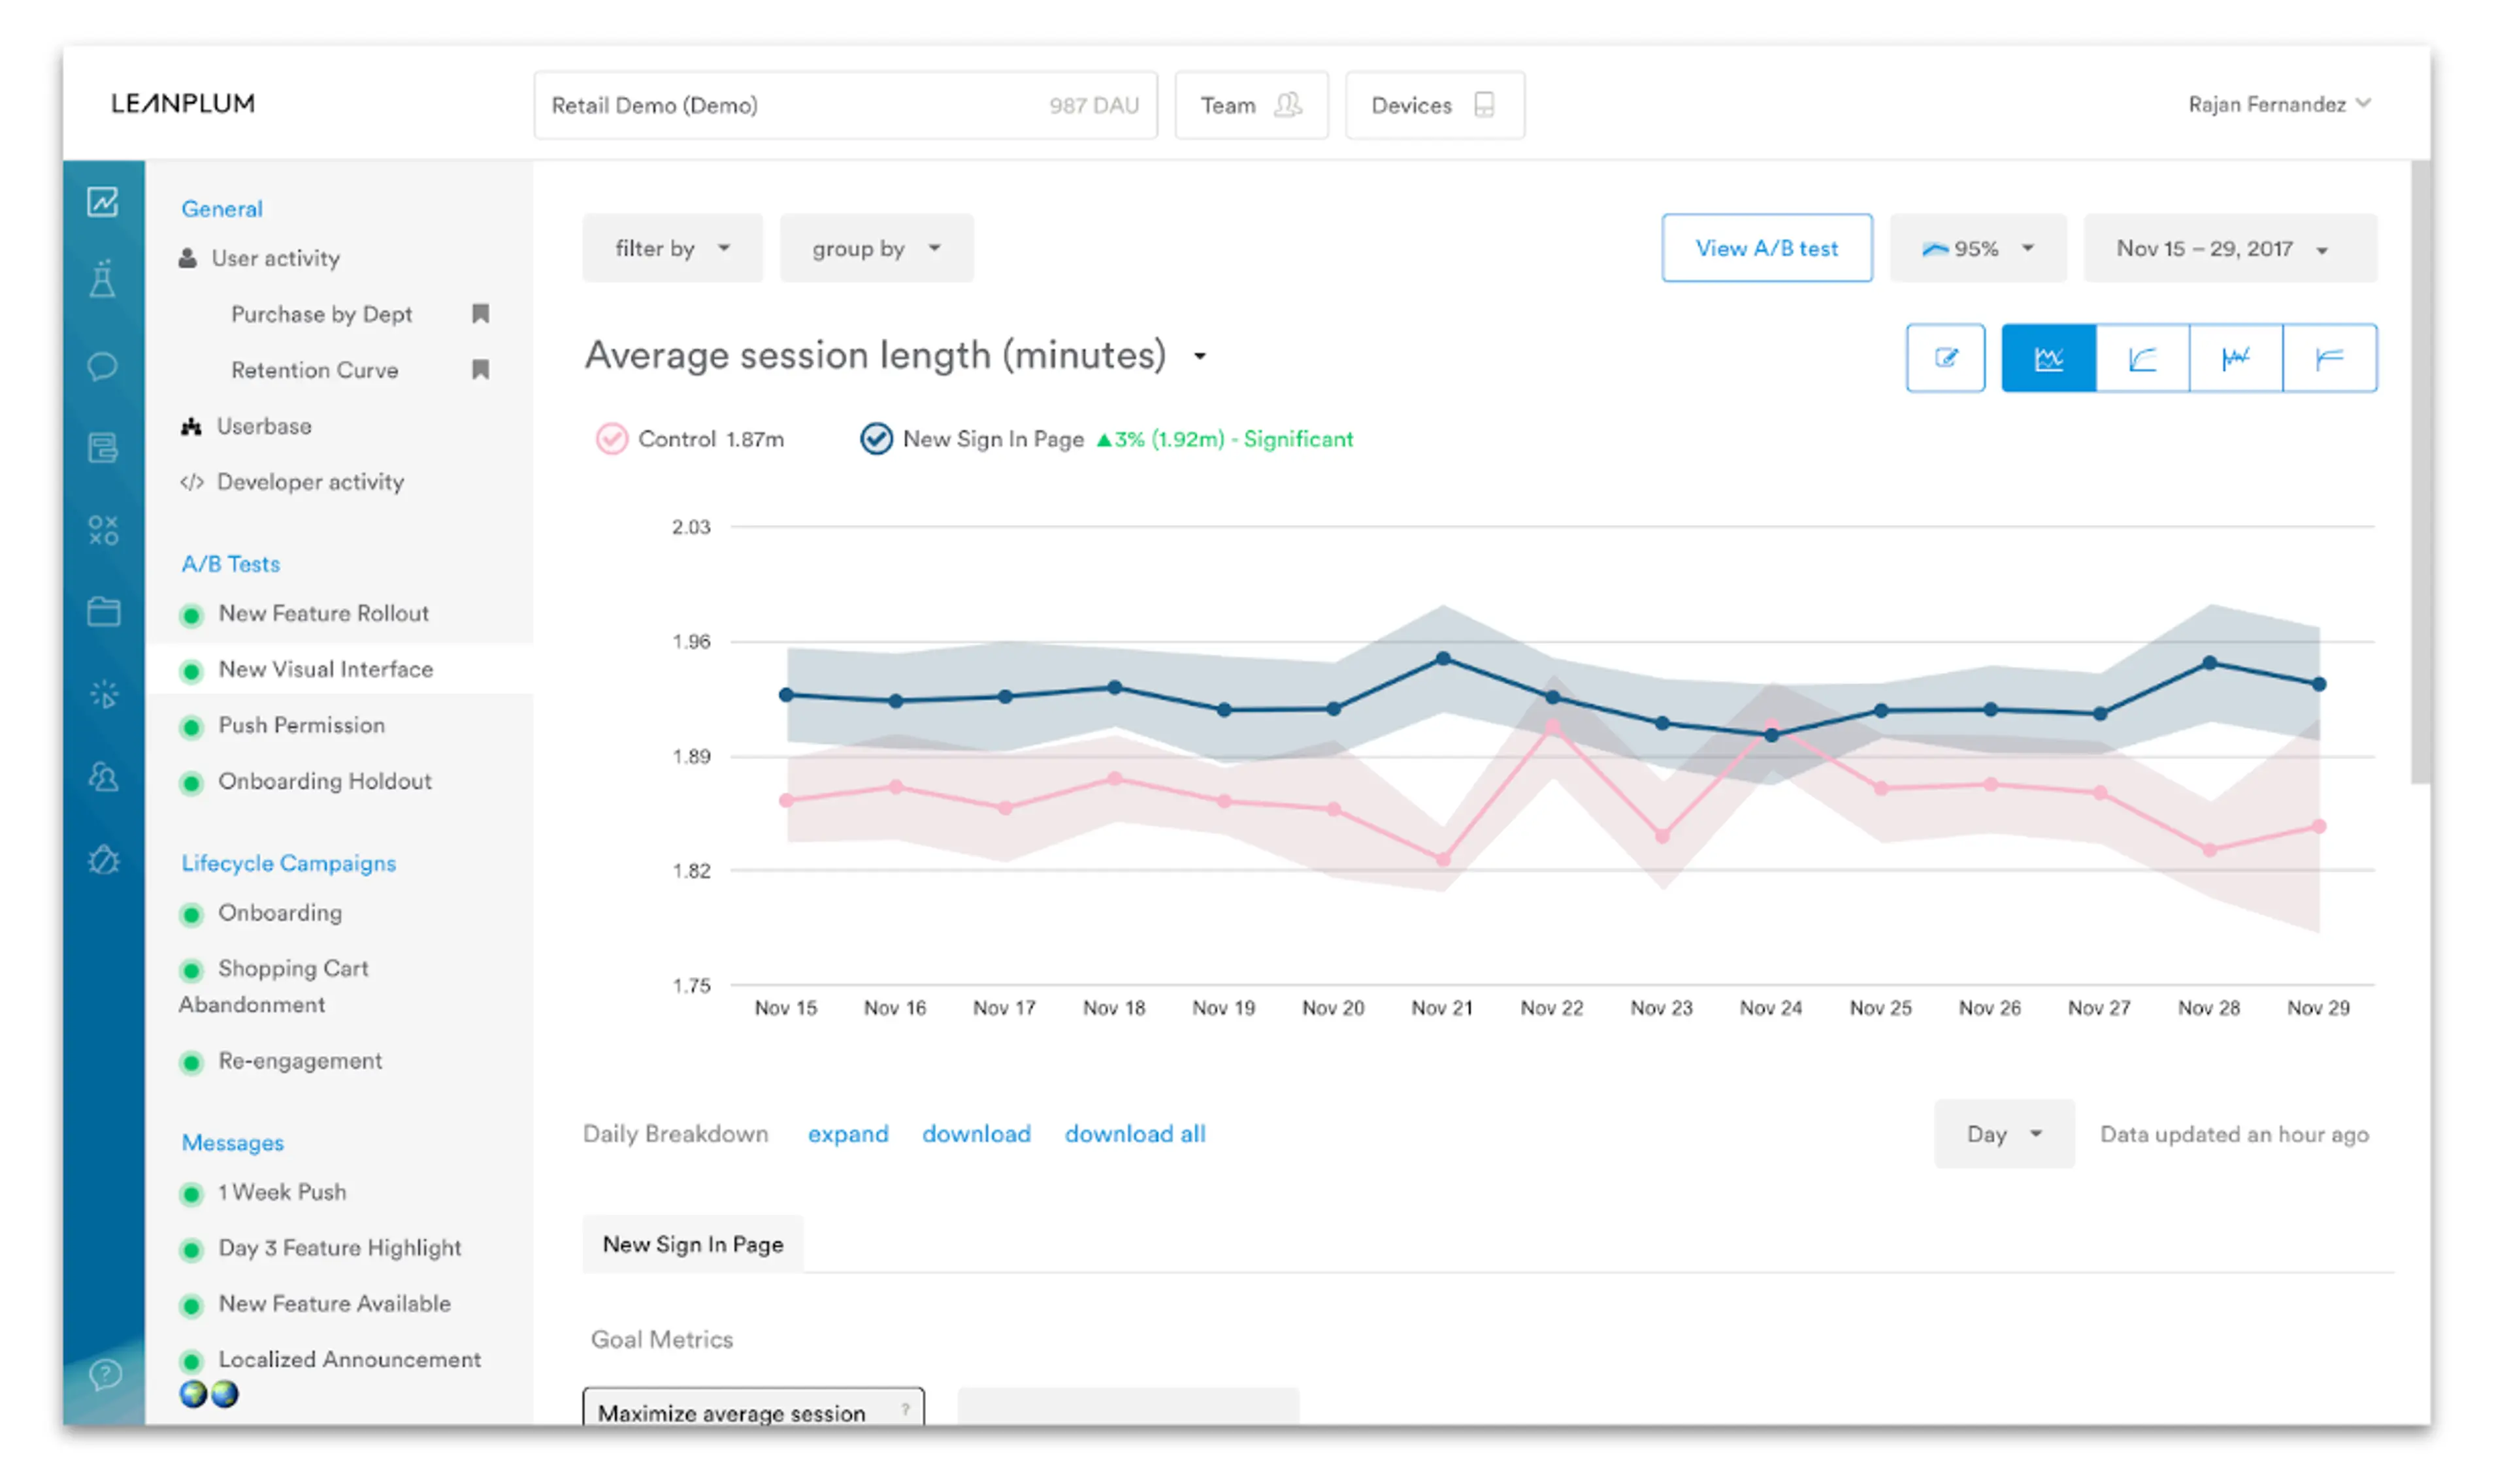The height and width of the screenshot is (1484, 2509).
Task: Open the circles and crosses sidebar icon
Action: click(103, 530)
